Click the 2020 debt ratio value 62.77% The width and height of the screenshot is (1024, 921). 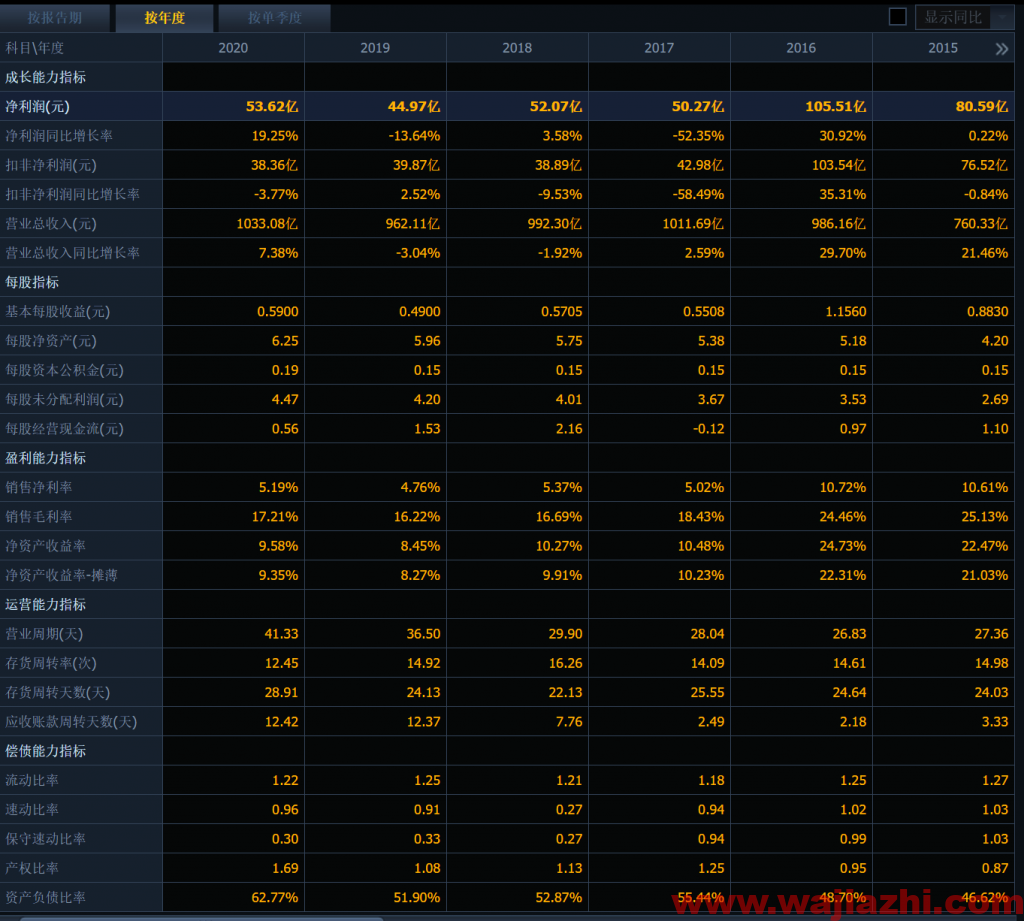point(274,898)
